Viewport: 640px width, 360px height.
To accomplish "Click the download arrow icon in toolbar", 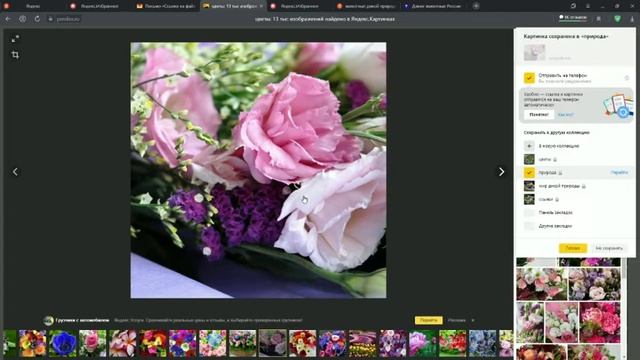I will pos(632,19).
